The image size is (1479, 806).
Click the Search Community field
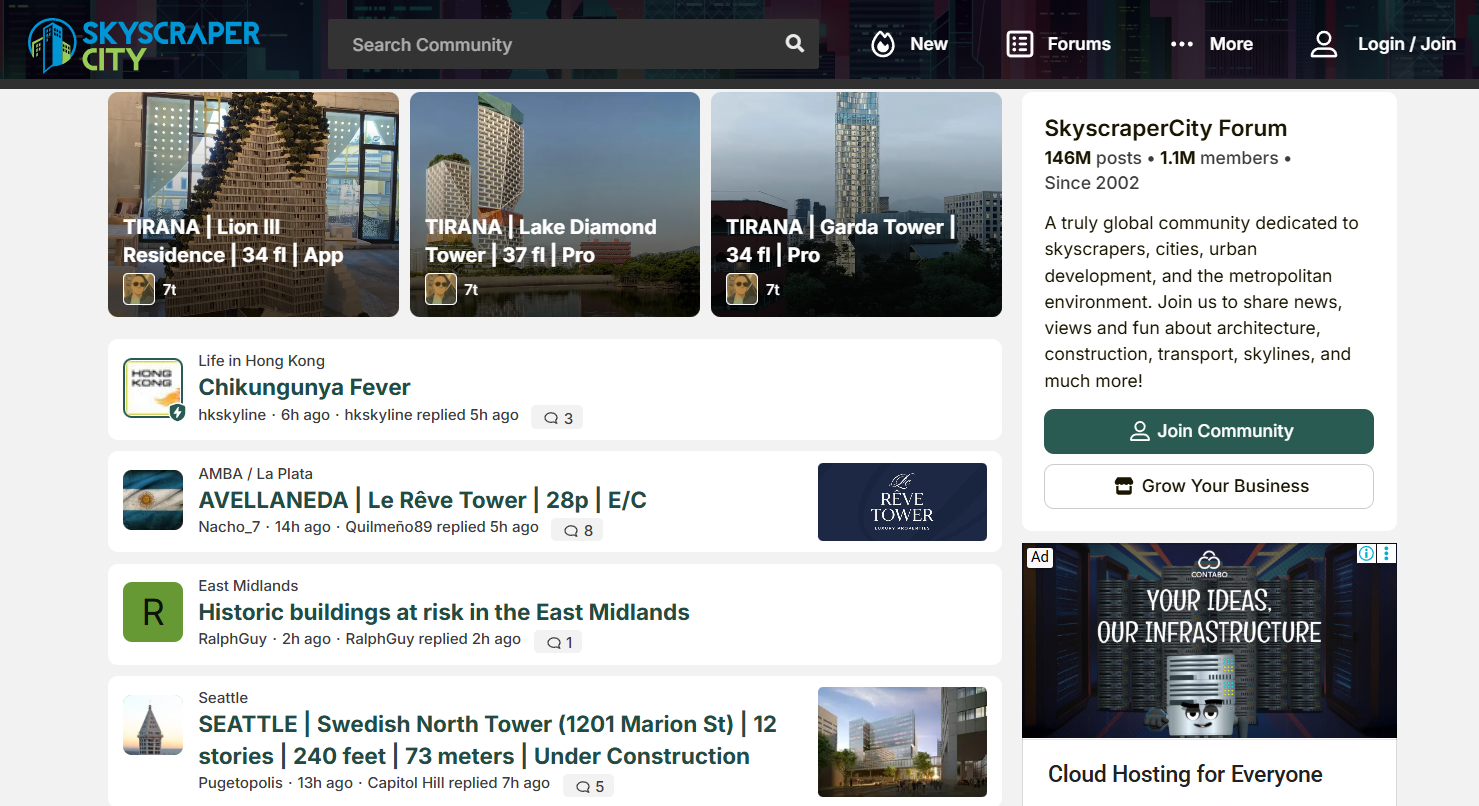573,44
